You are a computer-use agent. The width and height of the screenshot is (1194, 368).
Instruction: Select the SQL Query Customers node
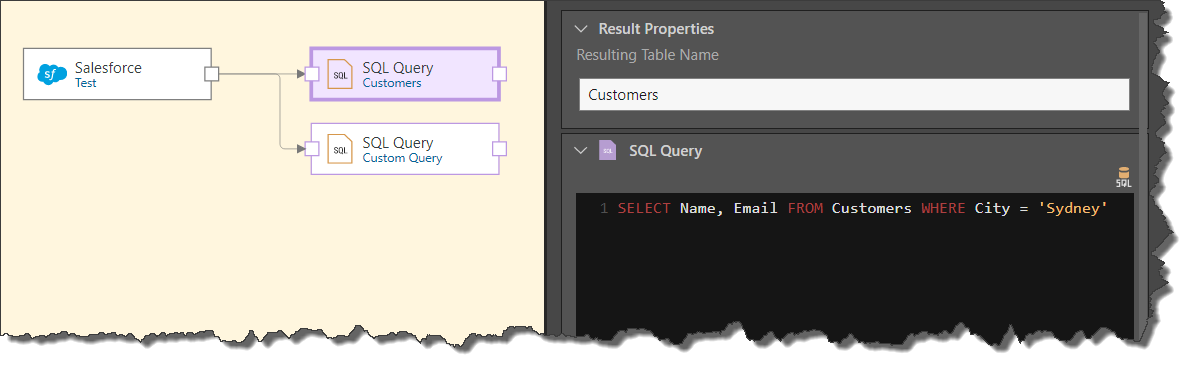[x=405, y=74]
